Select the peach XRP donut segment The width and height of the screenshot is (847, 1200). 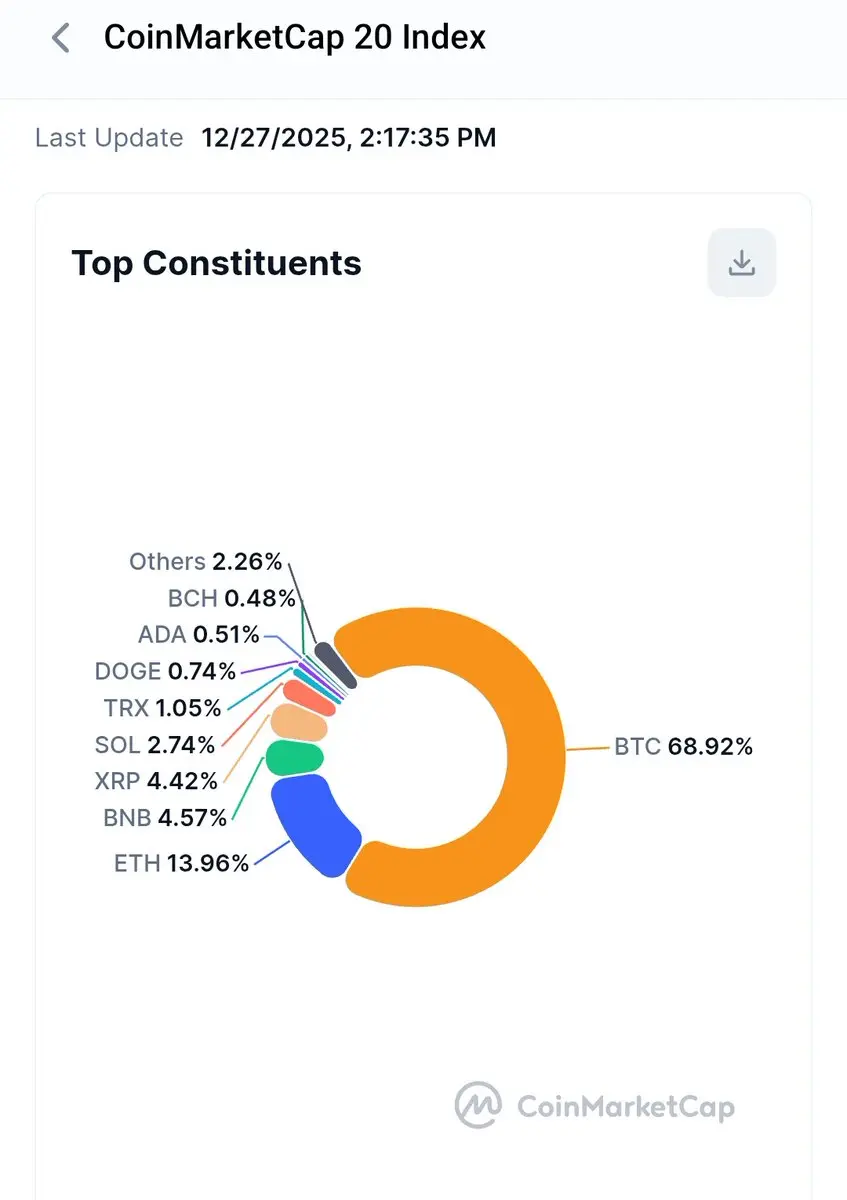point(299,723)
